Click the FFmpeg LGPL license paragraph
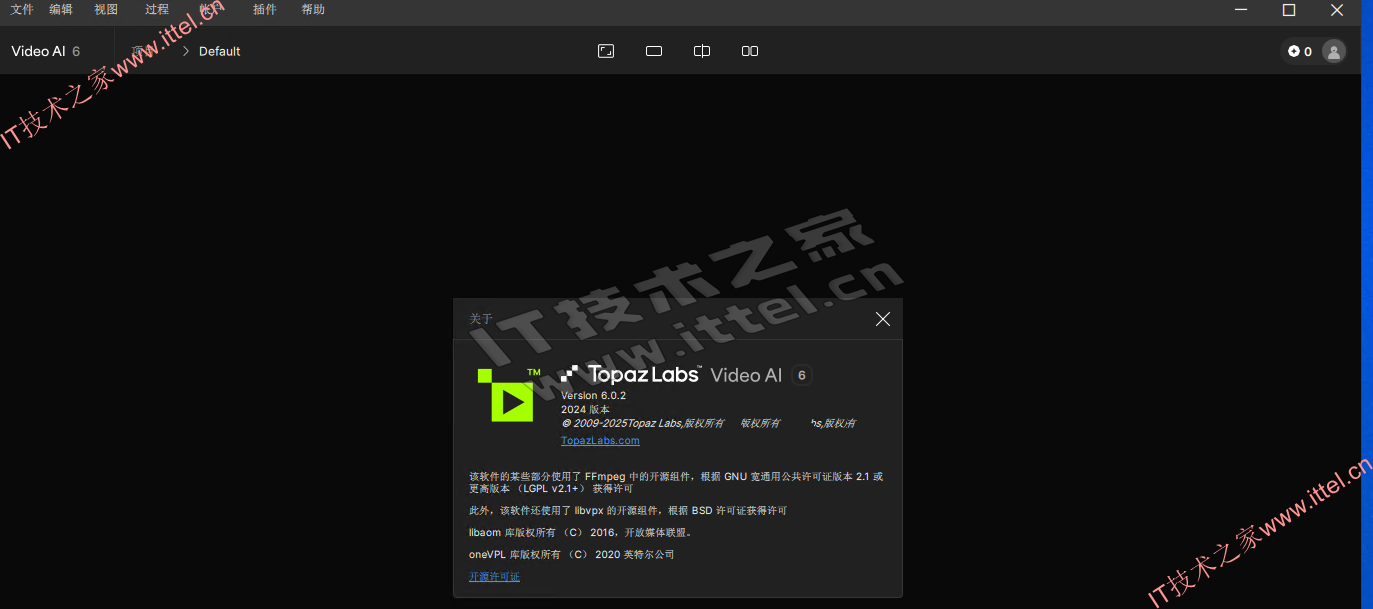Screen dimensions: 1373x609 (x=676, y=483)
